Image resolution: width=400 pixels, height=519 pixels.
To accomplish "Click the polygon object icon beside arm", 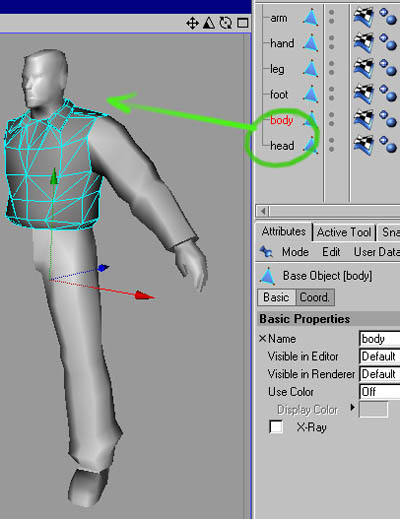I will 311,18.
